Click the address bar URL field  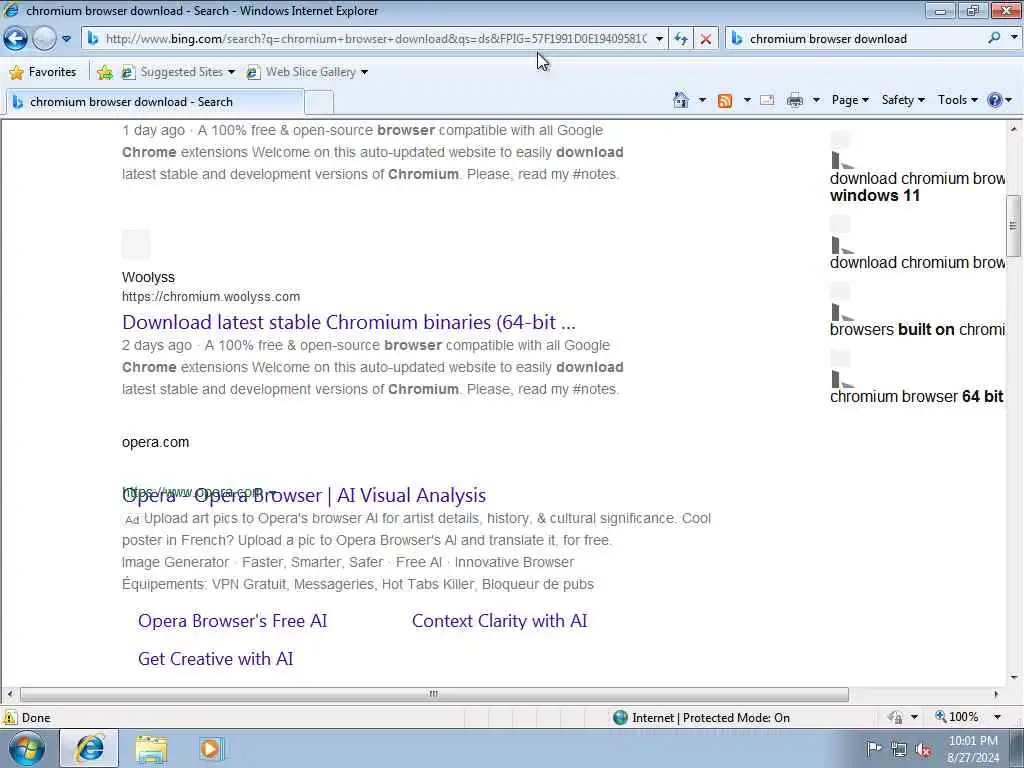(x=376, y=39)
